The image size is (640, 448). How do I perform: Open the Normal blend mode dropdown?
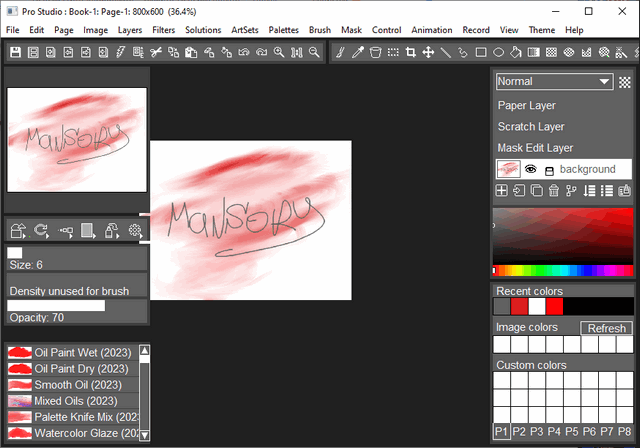554,82
